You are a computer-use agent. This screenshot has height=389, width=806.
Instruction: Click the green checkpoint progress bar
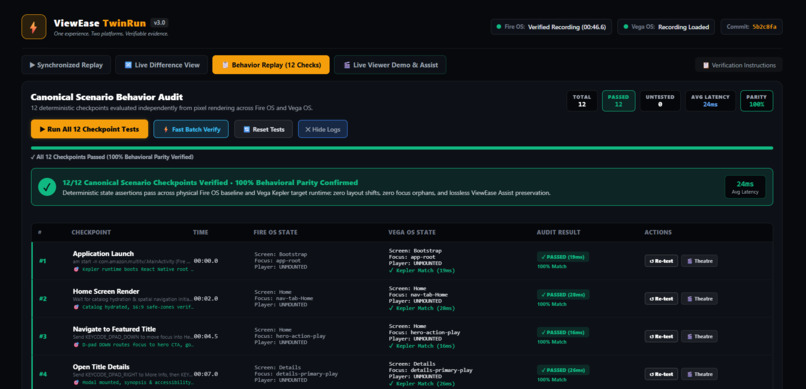pos(401,147)
